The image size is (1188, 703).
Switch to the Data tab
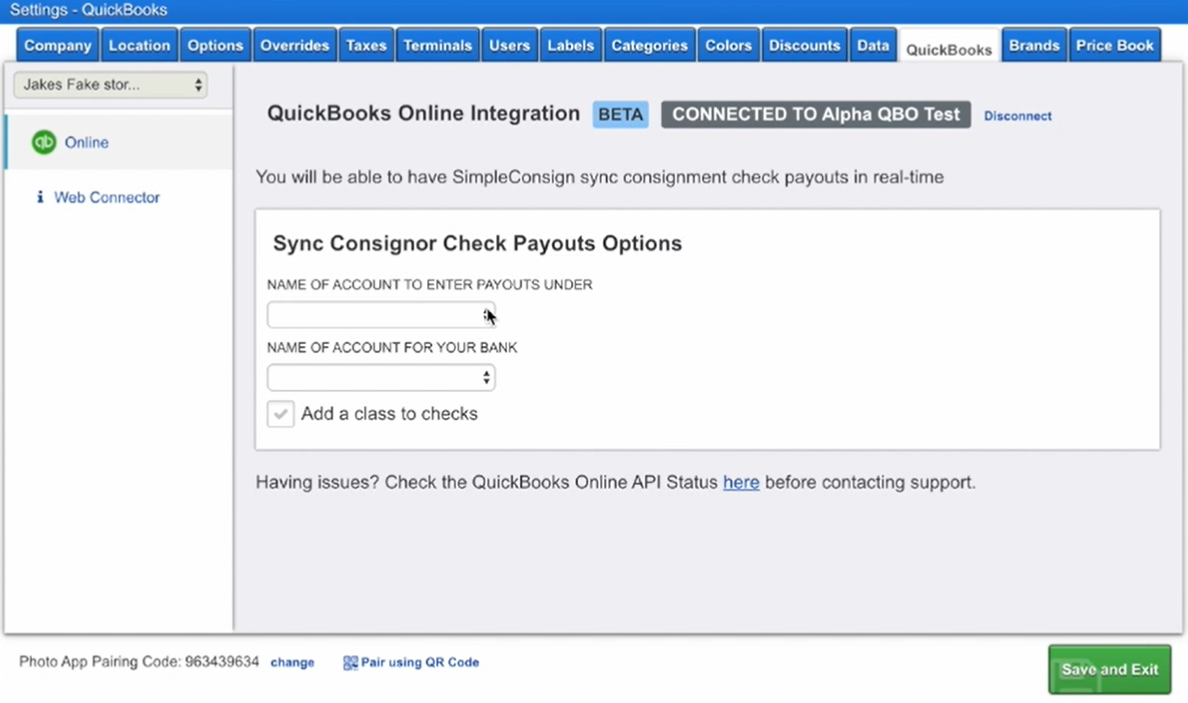tap(873, 45)
